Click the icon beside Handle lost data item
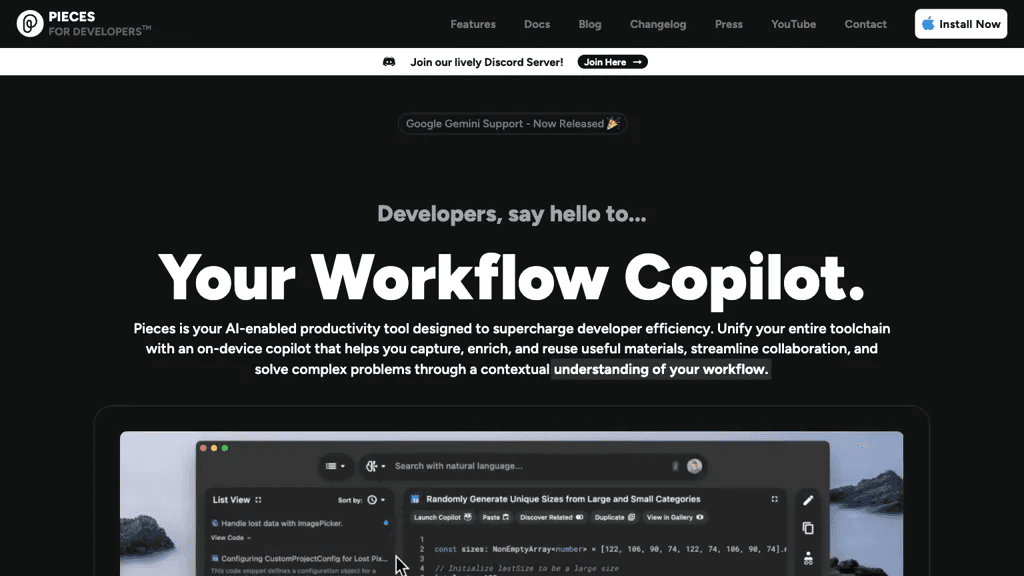The image size is (1024, 576). (215, 523)
